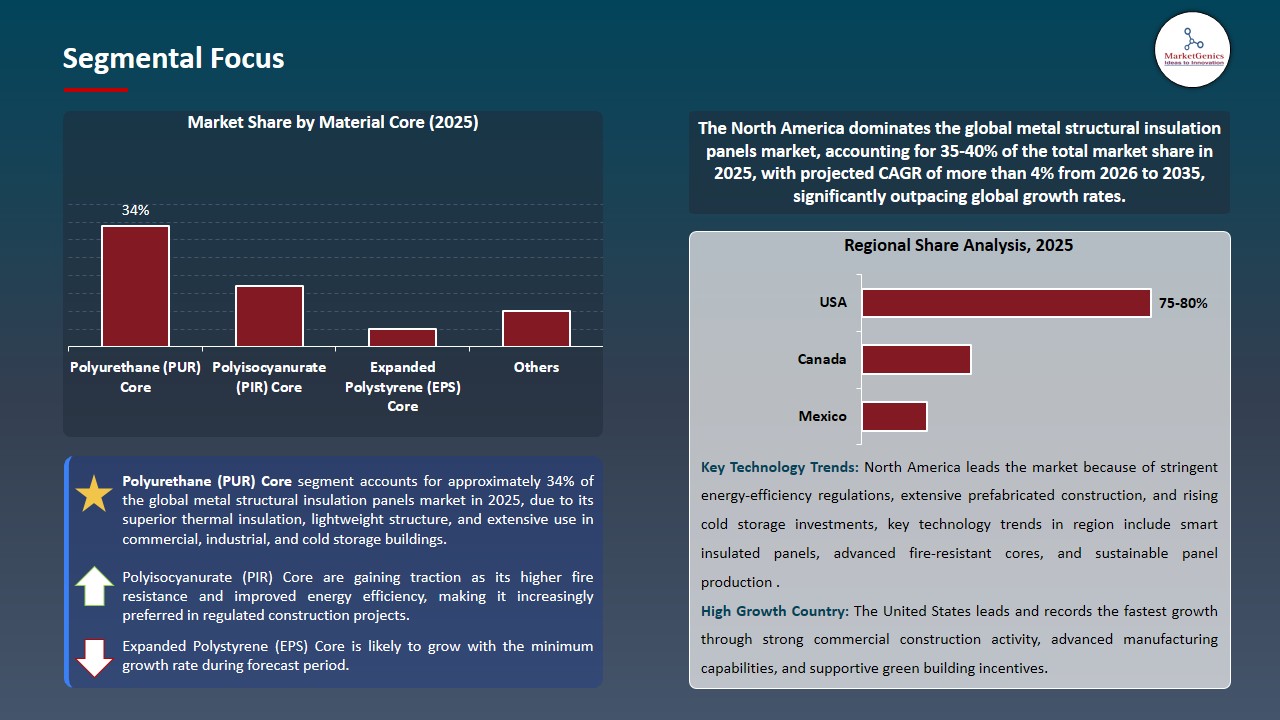1280x720 pixels.
Task: Click the Mexico horizontal bar
Action: [894, 417]
